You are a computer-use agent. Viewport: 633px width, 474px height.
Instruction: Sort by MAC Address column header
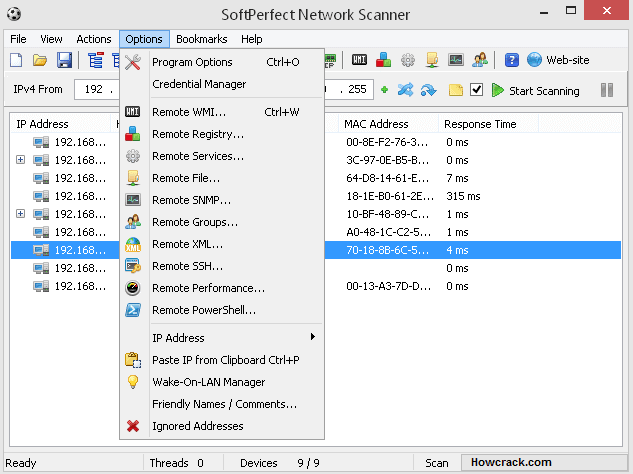click(388, 124)
